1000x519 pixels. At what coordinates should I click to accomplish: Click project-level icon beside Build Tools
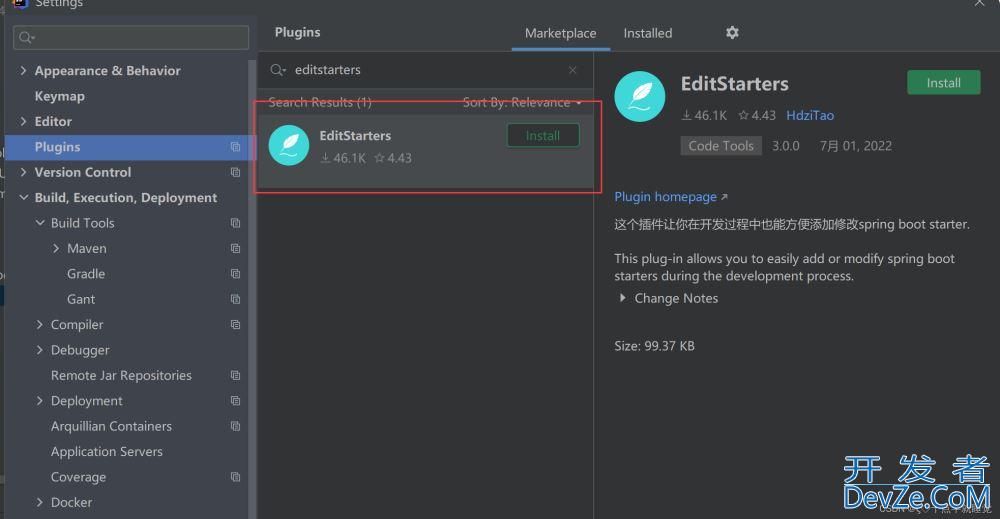[235, 223]
